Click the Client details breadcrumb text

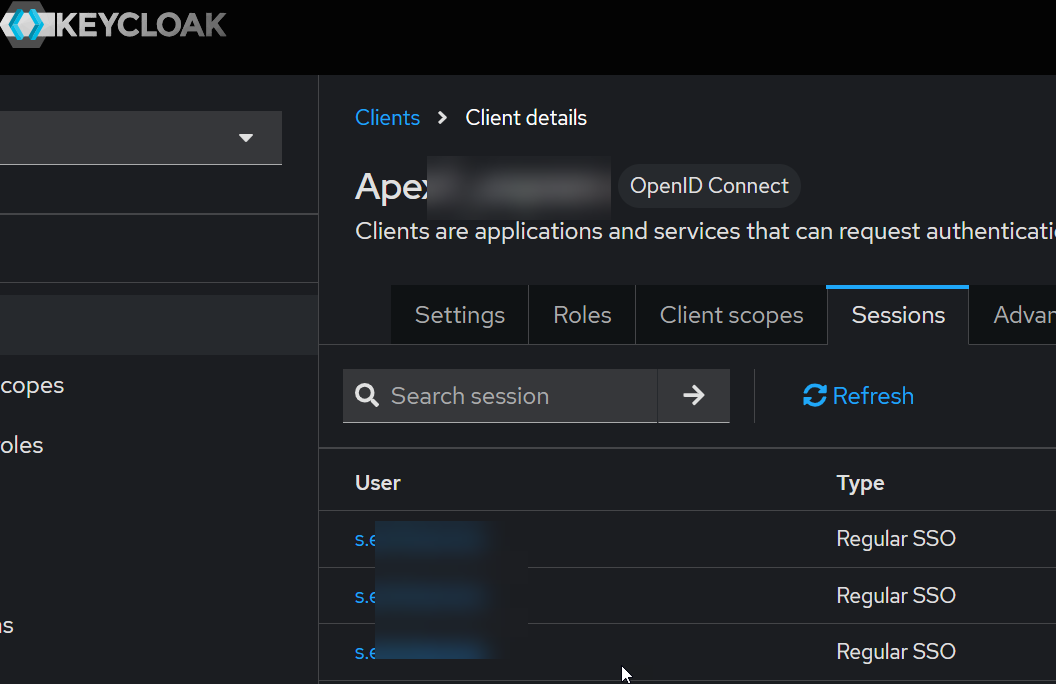tap(526, 118)
